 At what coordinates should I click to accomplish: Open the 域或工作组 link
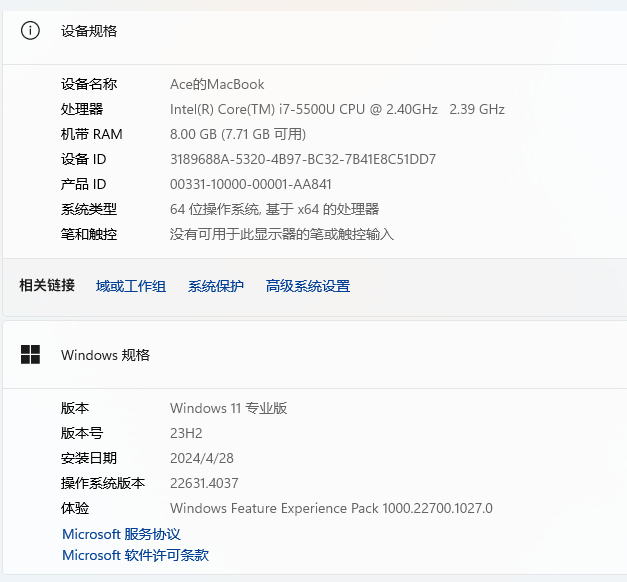pos(131,286)
